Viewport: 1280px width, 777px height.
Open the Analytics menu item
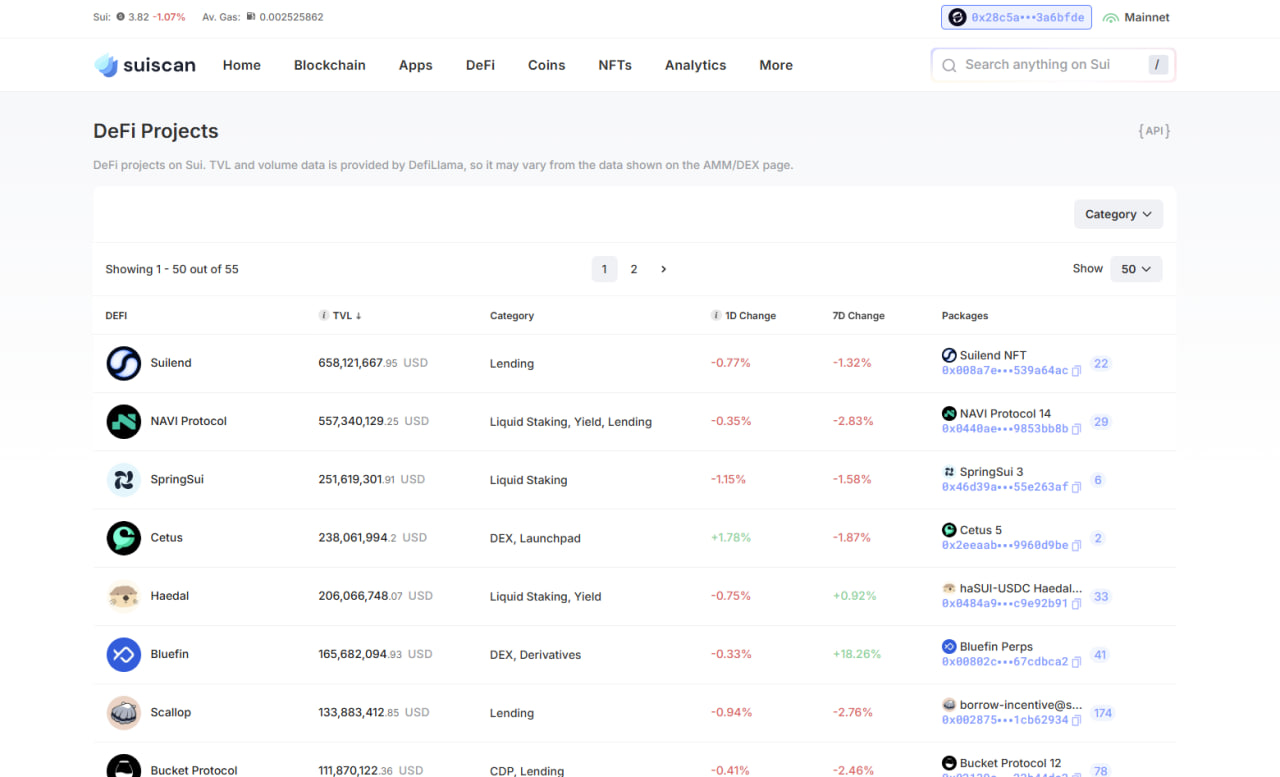695,65
